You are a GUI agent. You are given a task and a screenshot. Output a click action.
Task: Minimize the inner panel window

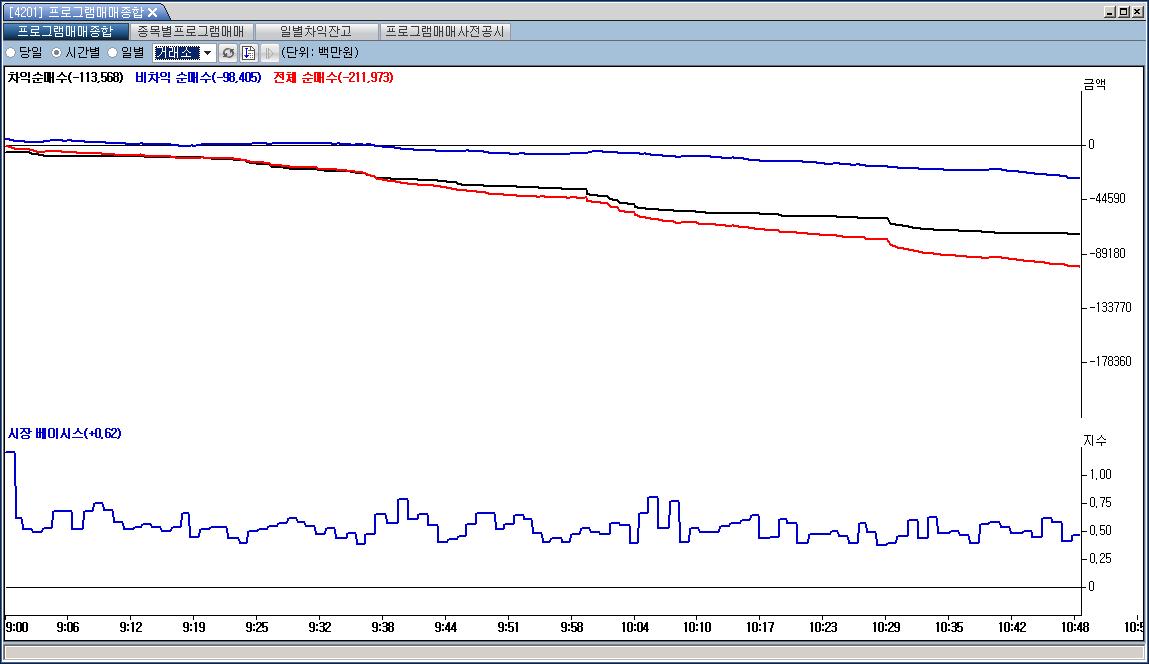(1111, 12)
